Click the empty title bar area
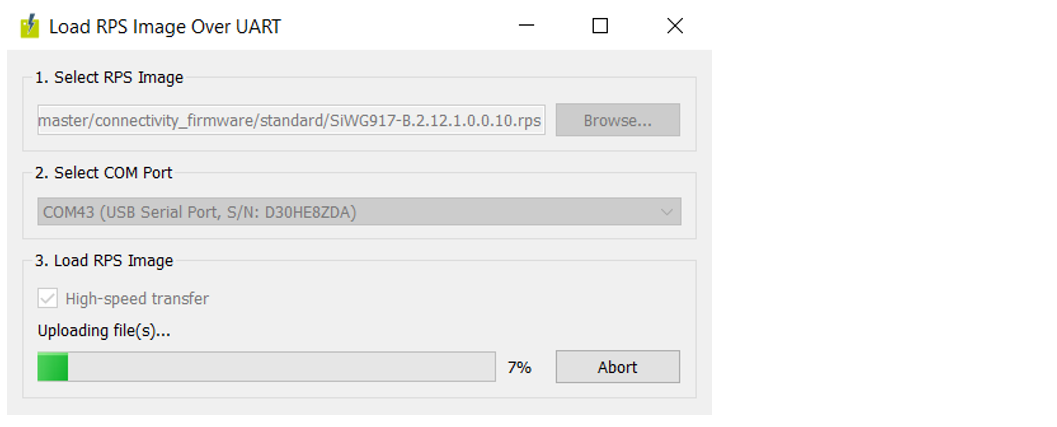Screen dimensions: 1057x427 (x=400, y=26)
